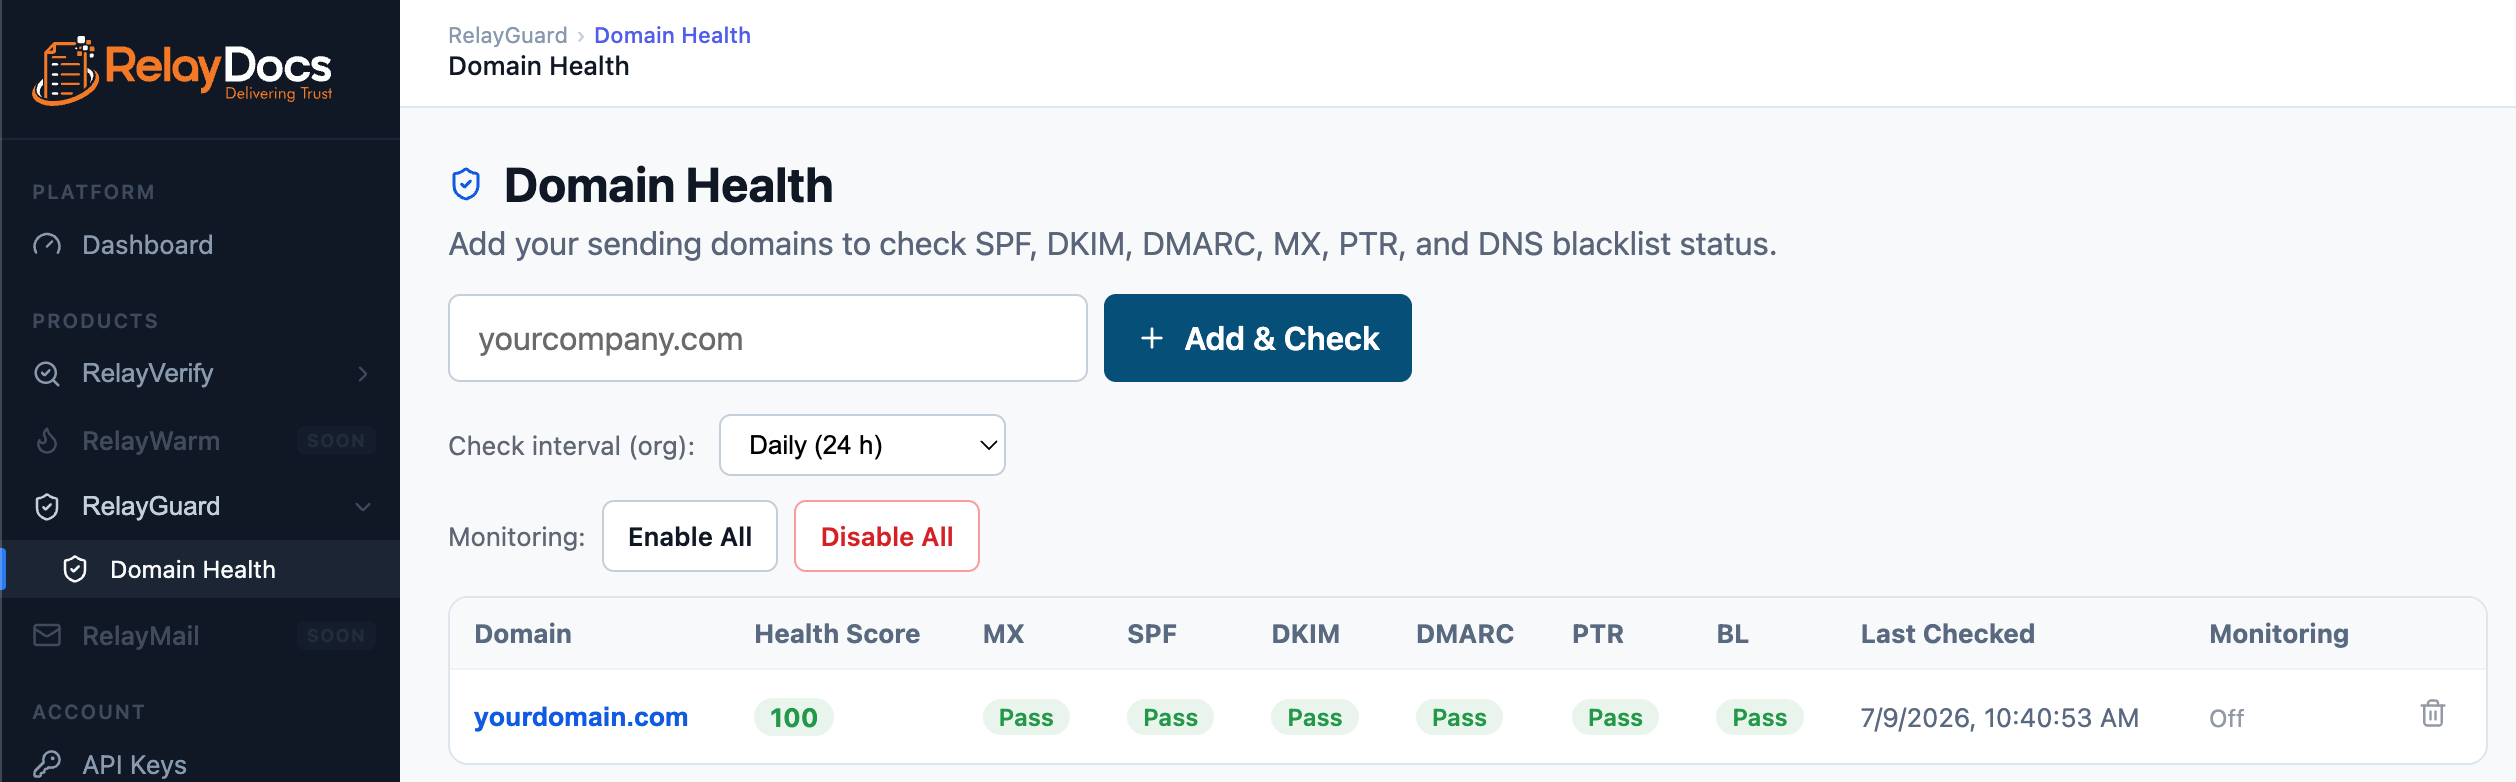This screenshot has height=782, width=2516.
Task: Expand the RelayVerify submenu chevron
Action: point(363,374)
